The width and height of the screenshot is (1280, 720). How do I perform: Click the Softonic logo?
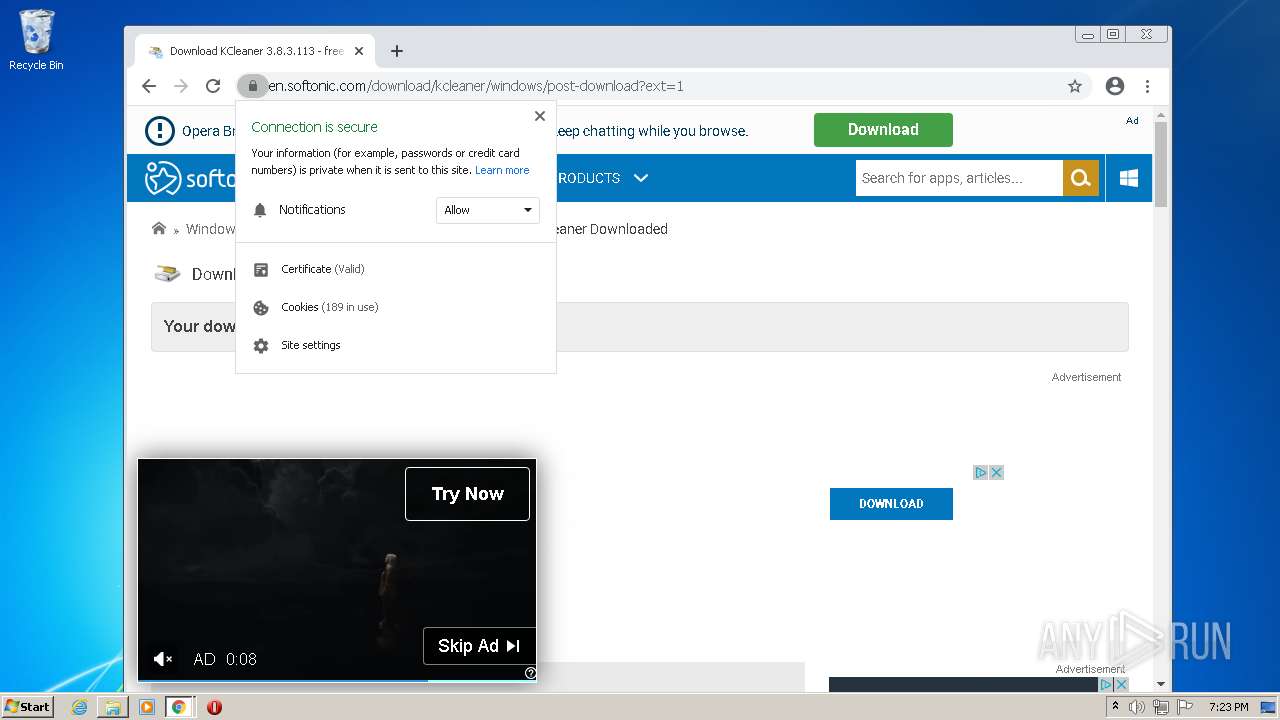[190, 178]
